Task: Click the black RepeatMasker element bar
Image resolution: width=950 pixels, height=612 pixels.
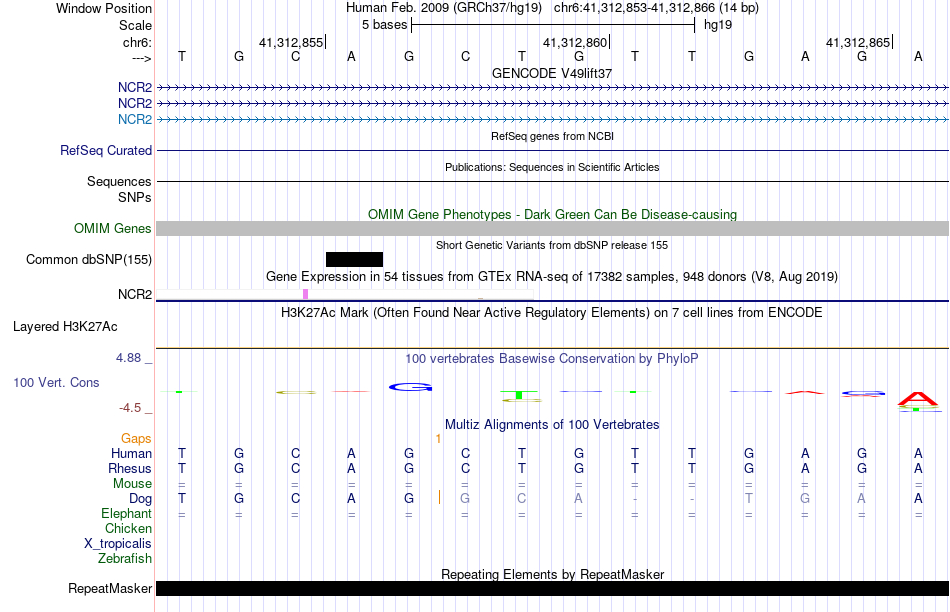Action: [553, 588]
